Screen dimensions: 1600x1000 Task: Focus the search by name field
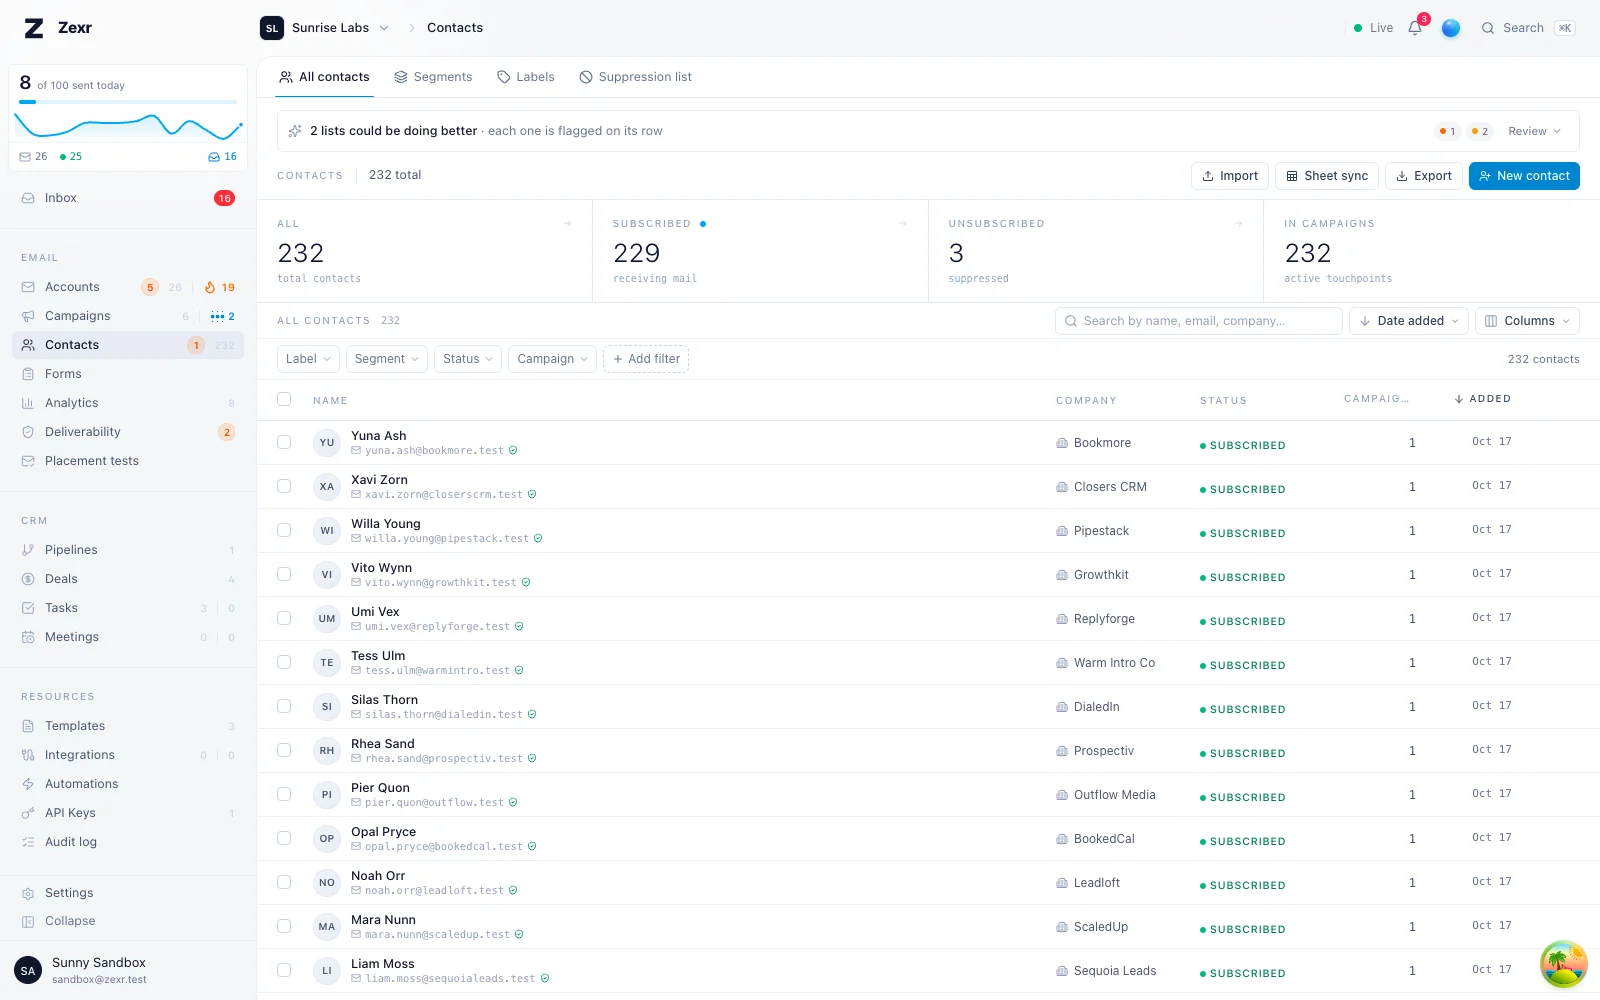pyautogui.click(x=1199, y=321)
